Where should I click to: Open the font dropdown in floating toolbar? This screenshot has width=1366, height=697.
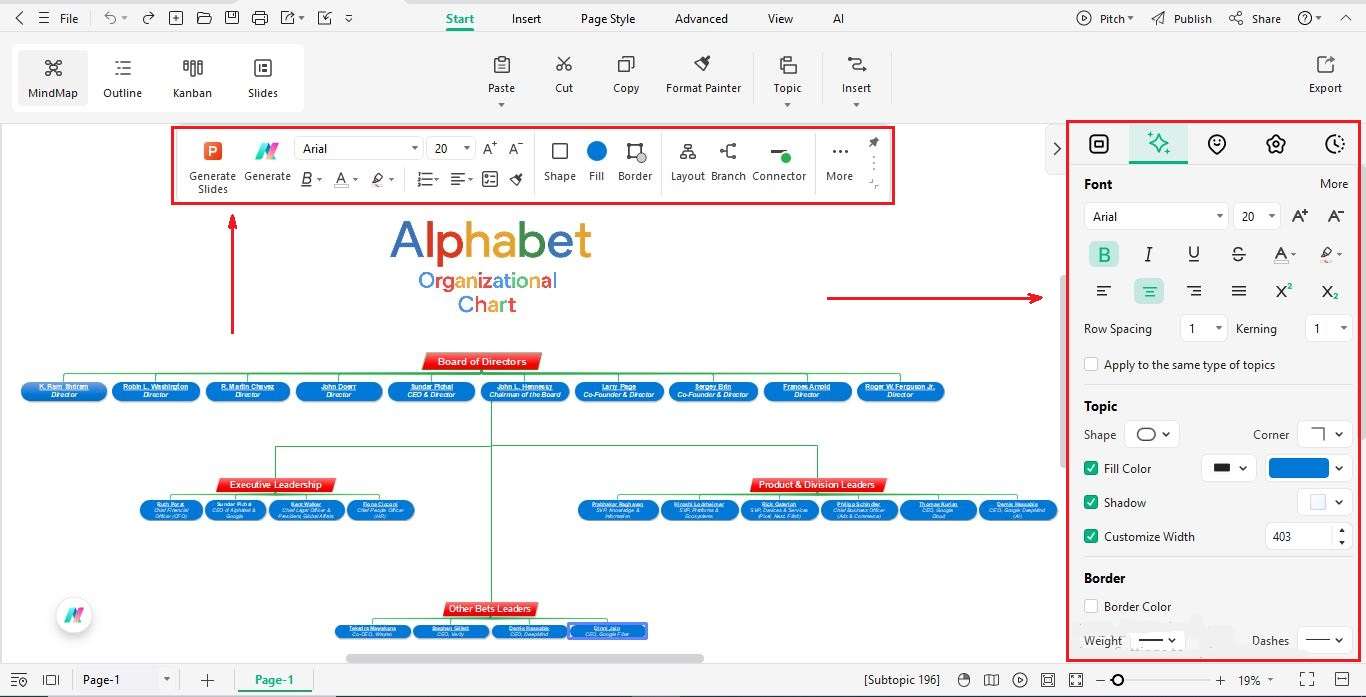point(359,148)
